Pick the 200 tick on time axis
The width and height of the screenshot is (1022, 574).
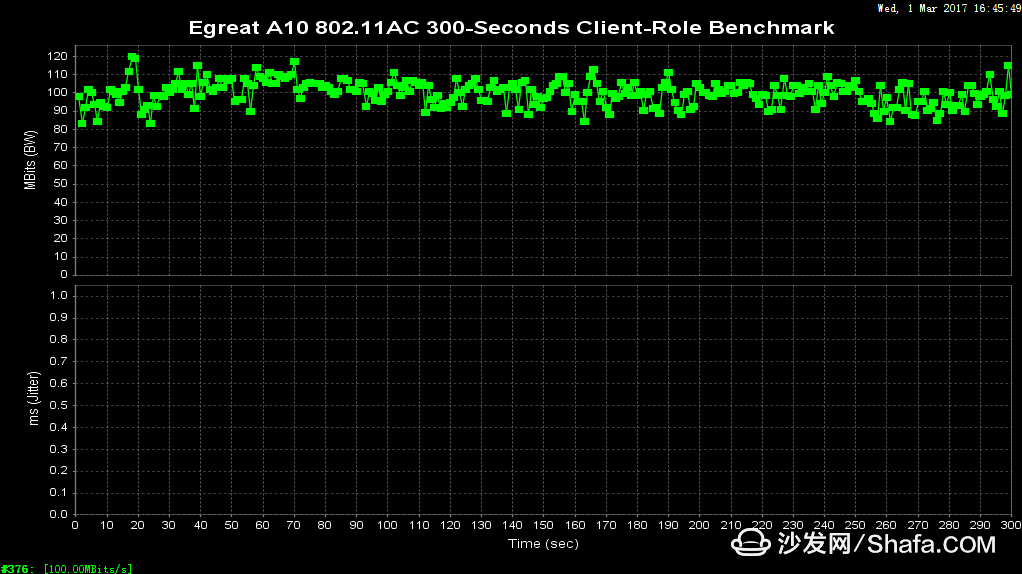699,525
